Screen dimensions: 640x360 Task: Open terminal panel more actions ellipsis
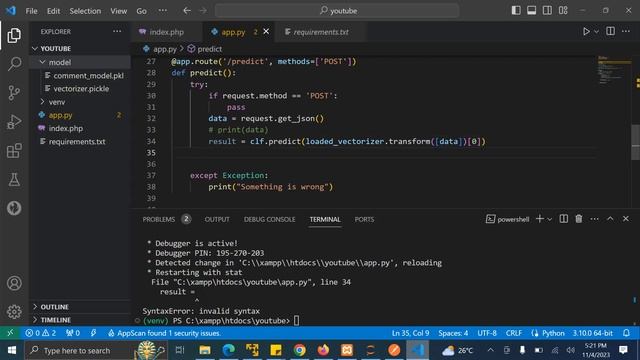pyautogui.click(x=594, y=219)
